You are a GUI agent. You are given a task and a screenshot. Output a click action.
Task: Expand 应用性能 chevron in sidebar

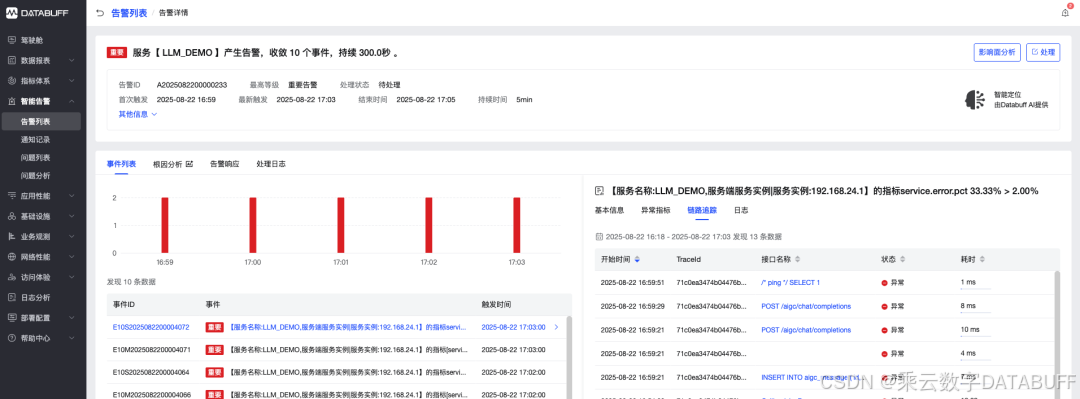coord(72,196)
